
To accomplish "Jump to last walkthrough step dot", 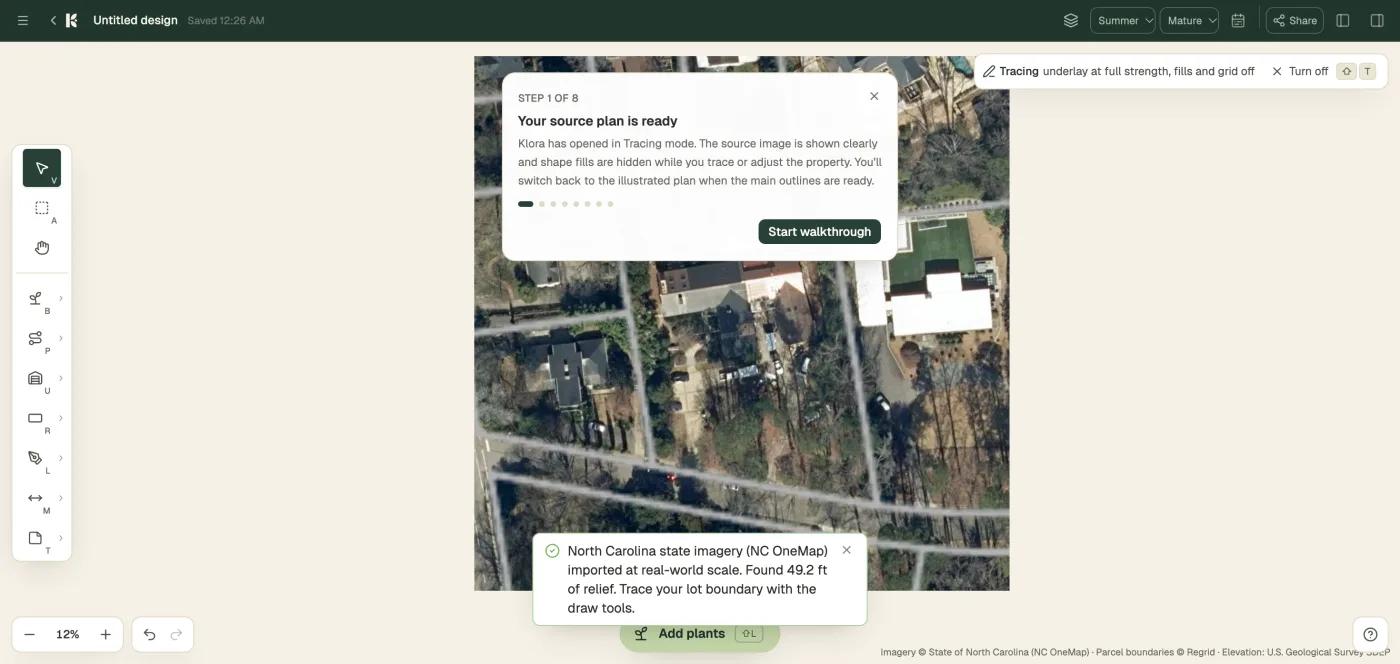I will coord(610,204).
